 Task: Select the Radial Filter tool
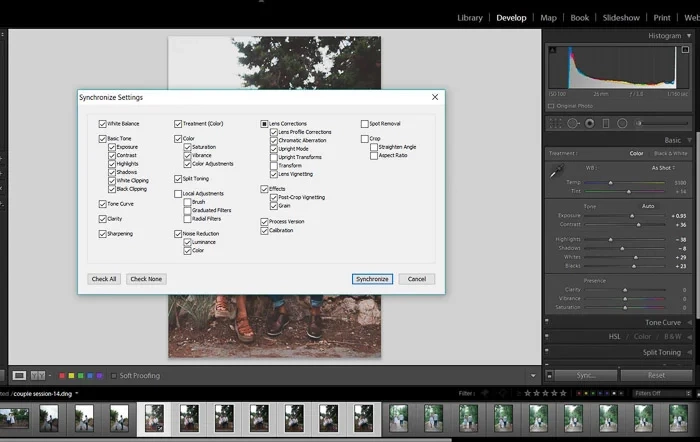click(622, 123)
